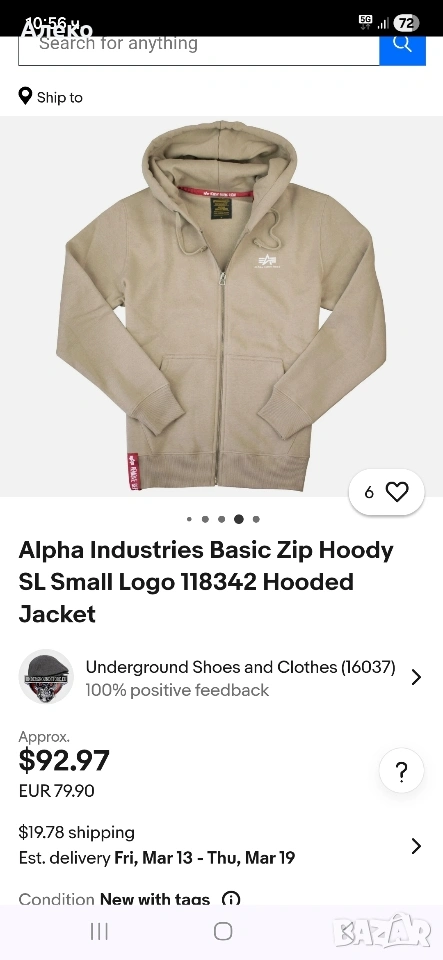Screen dimensions: 443x960
Task: Expand shipping details chevron arrow
Action: [416, 846]
